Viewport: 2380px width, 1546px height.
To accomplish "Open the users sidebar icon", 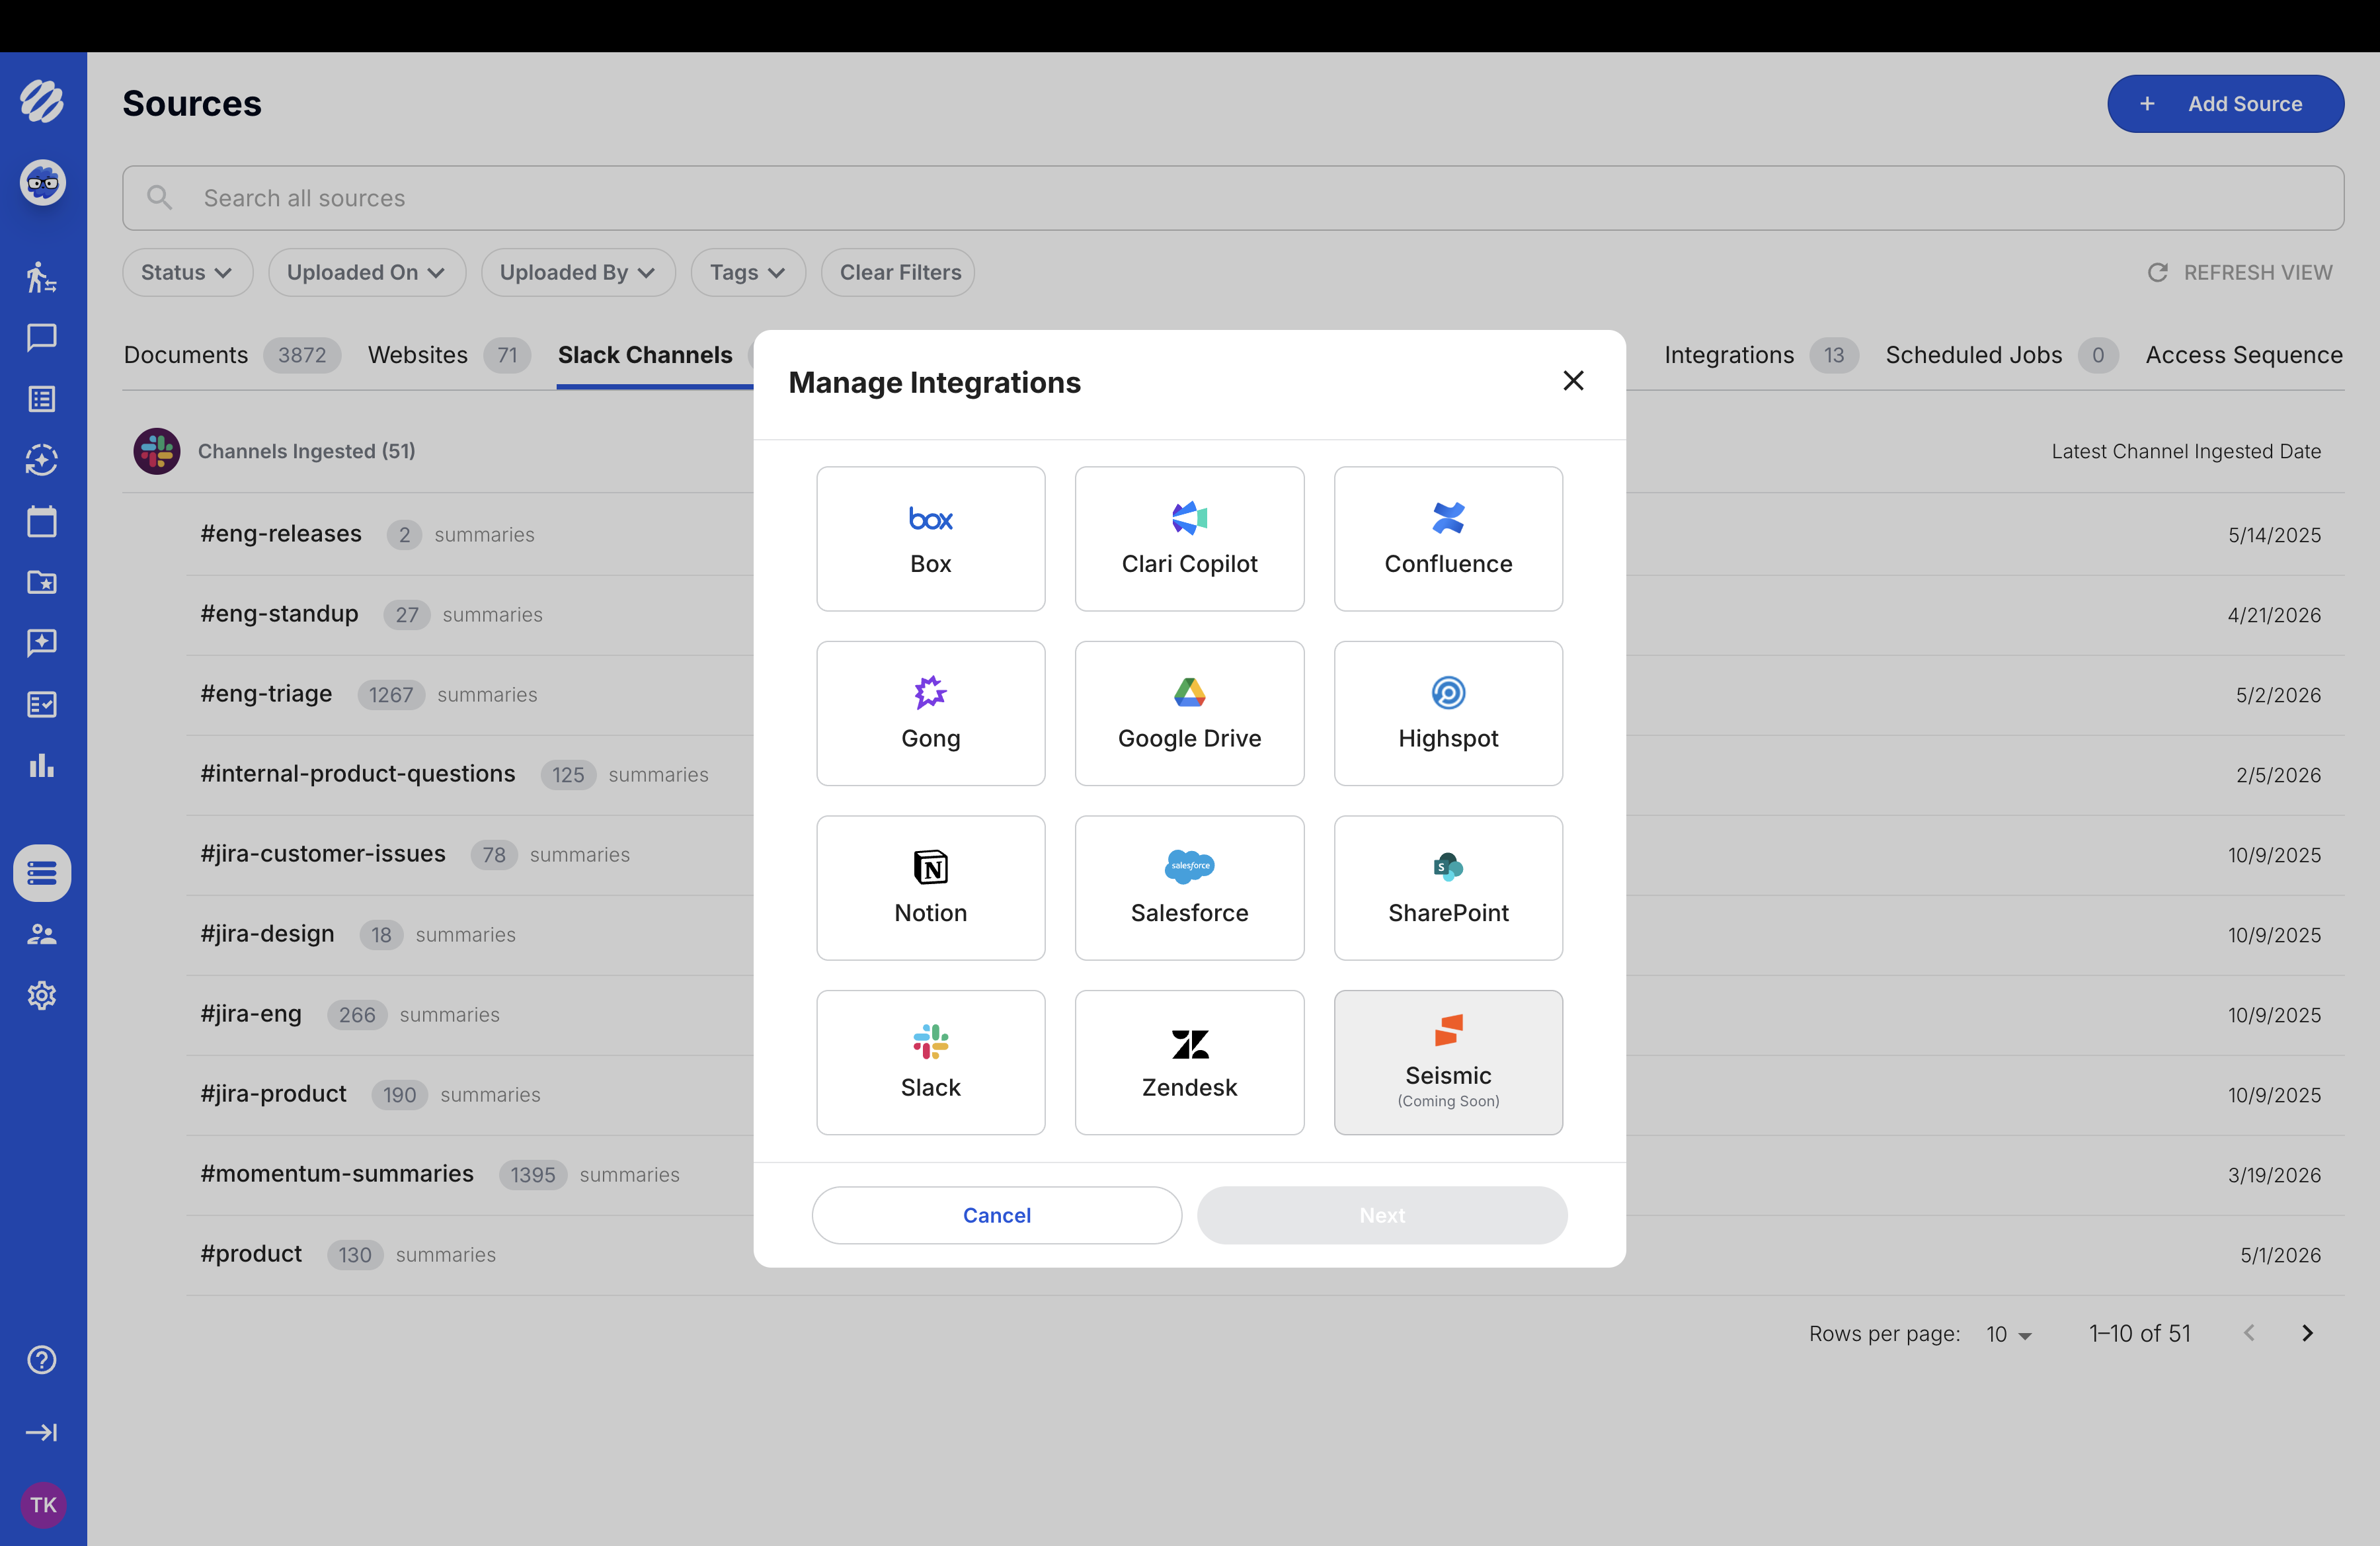I will pos(42,934).
